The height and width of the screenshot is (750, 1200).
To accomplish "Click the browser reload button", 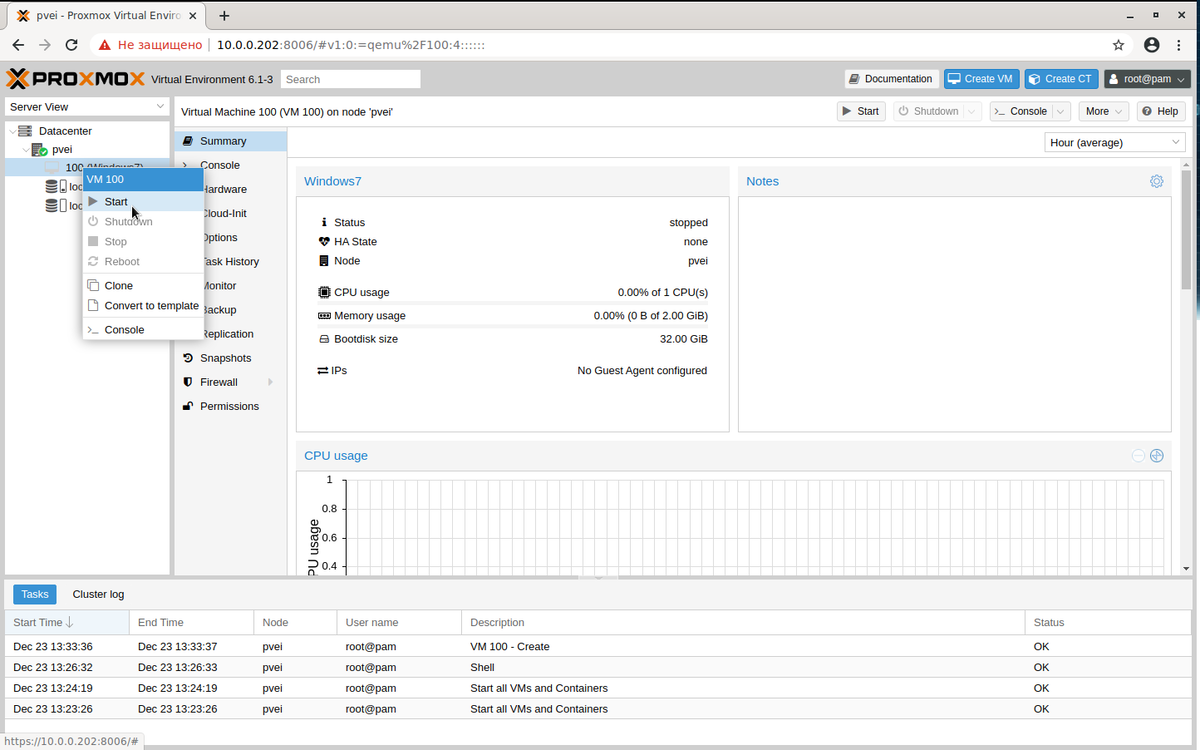I will click(x=71, y=45).
